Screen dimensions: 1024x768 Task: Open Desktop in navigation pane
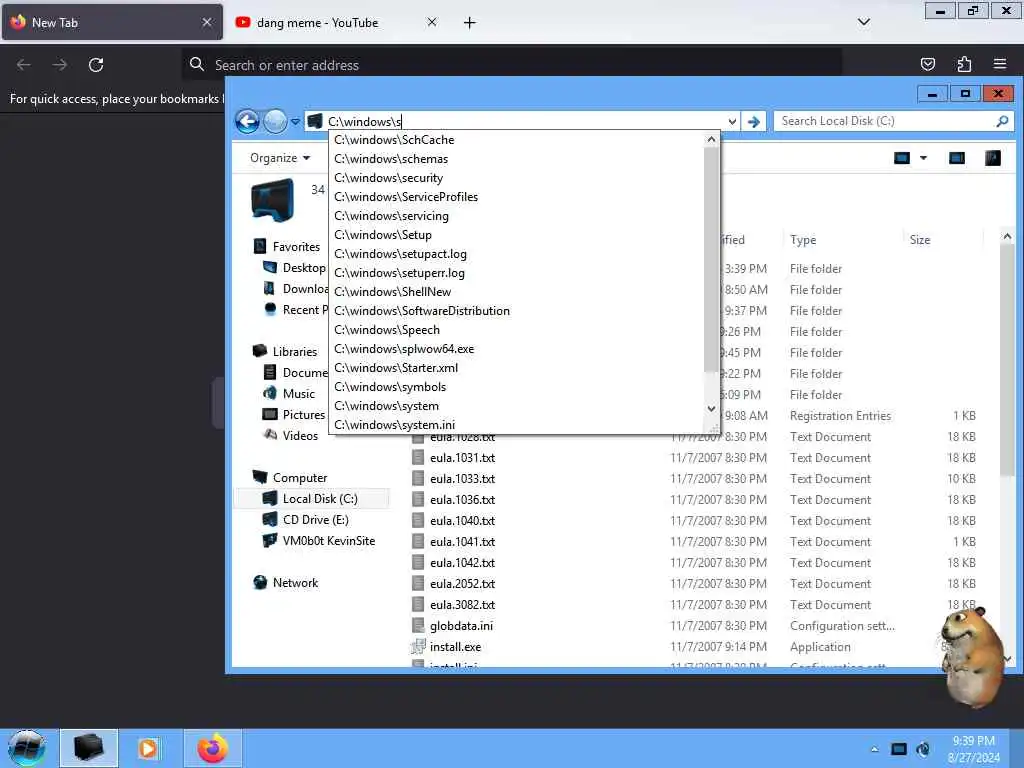pyautogui.click(x=304, y=268)
